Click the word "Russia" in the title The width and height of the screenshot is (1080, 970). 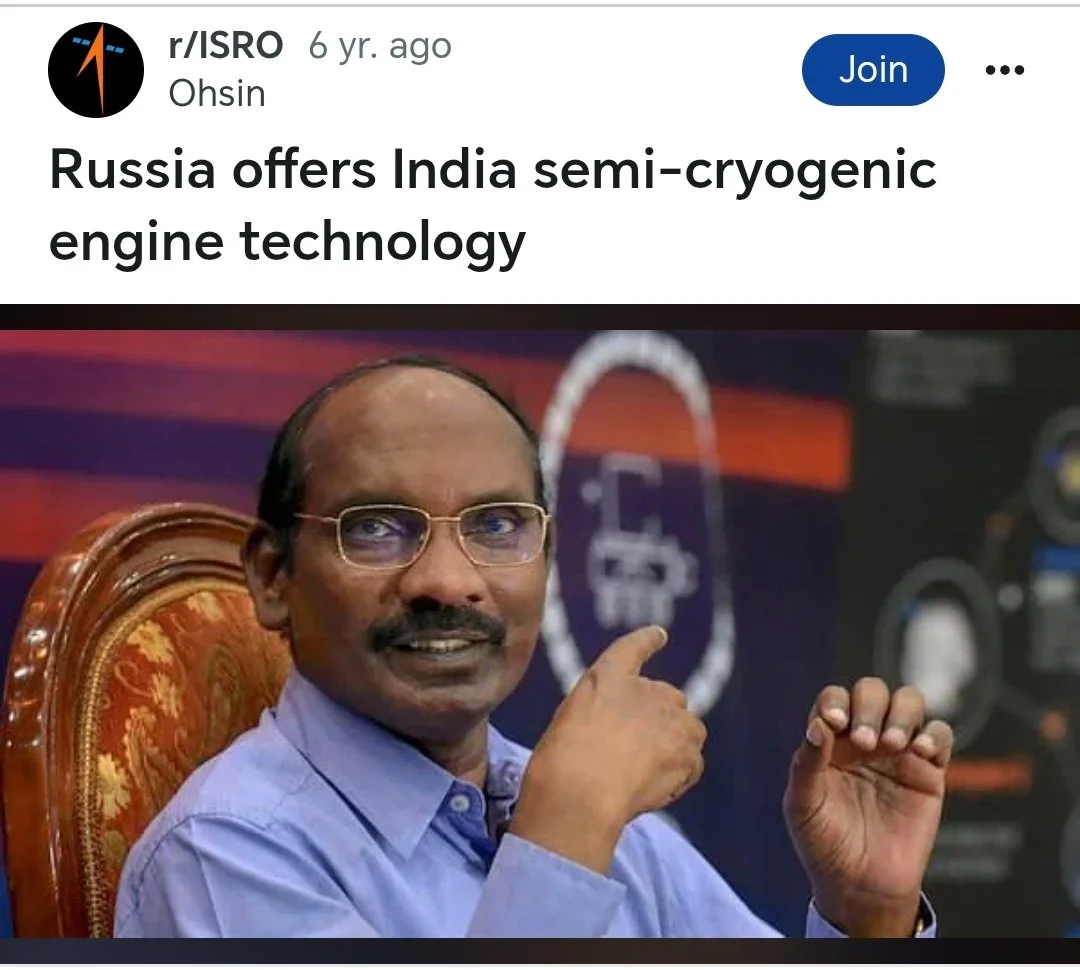(132, 169)
